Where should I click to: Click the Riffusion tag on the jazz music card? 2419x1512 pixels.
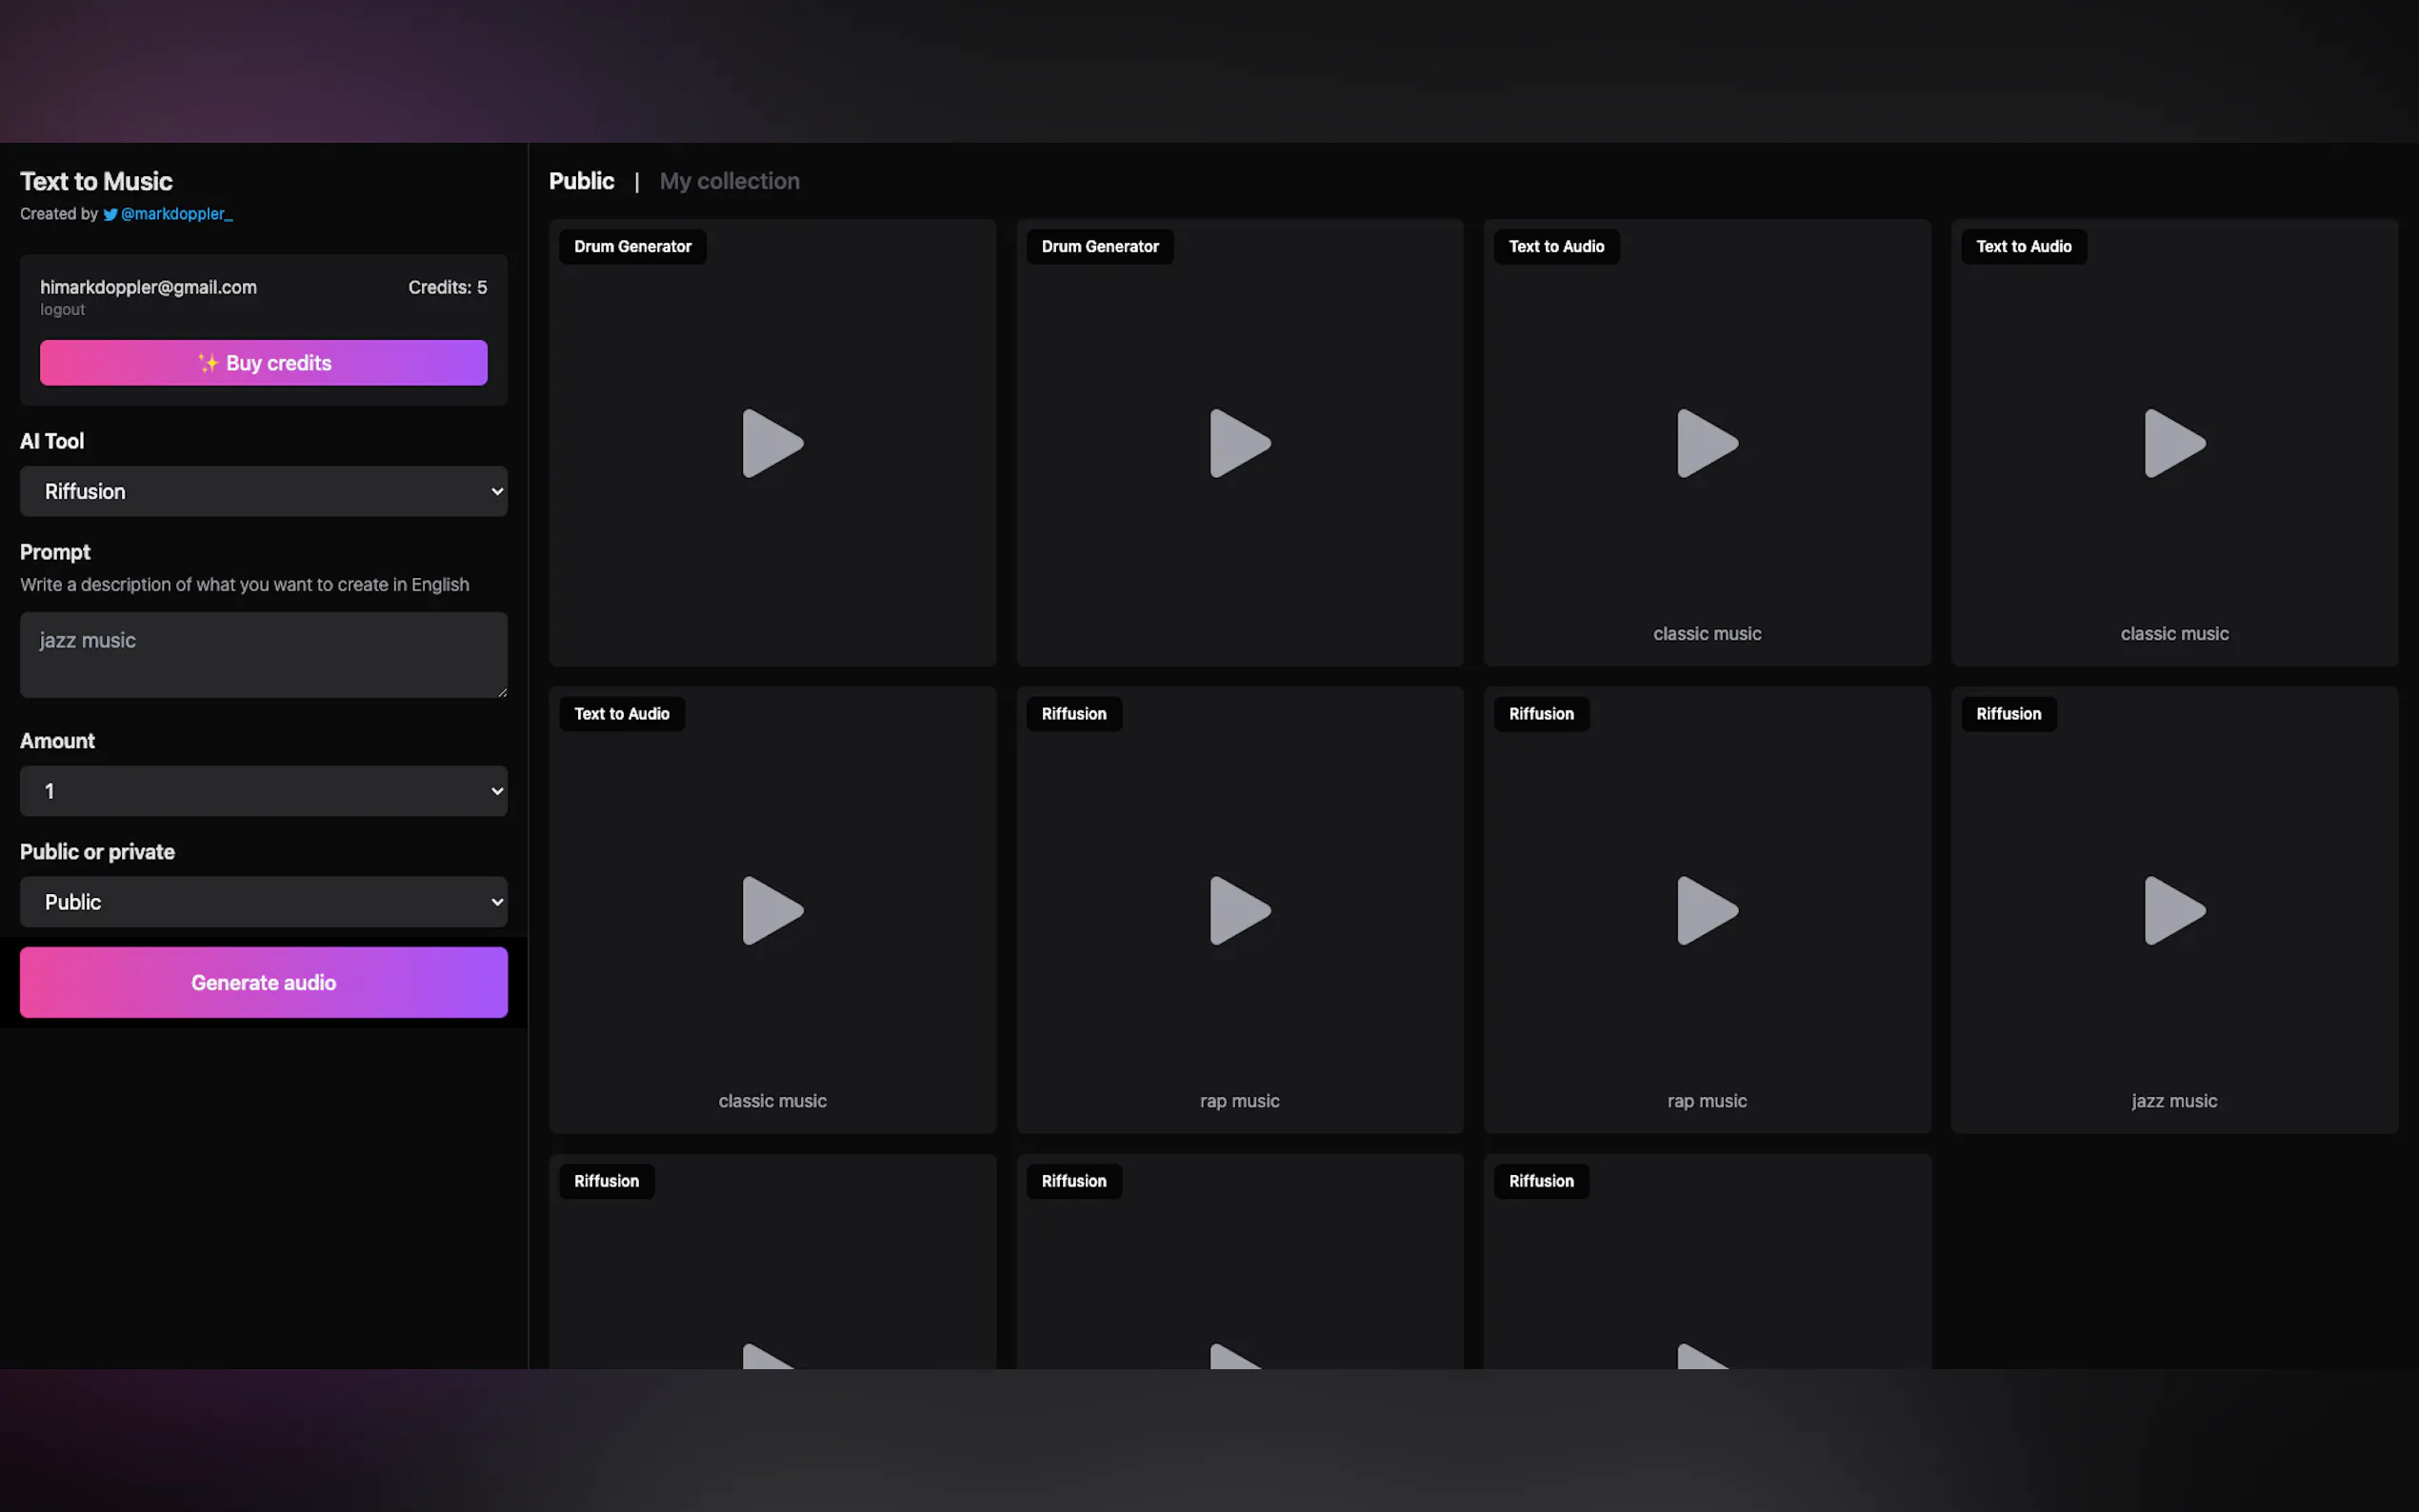2008,714
